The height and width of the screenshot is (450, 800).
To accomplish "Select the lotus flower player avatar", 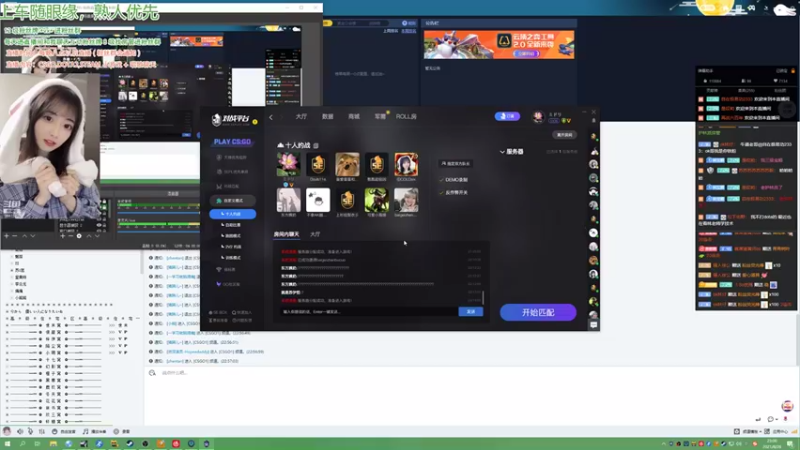I will click(288, 164).
